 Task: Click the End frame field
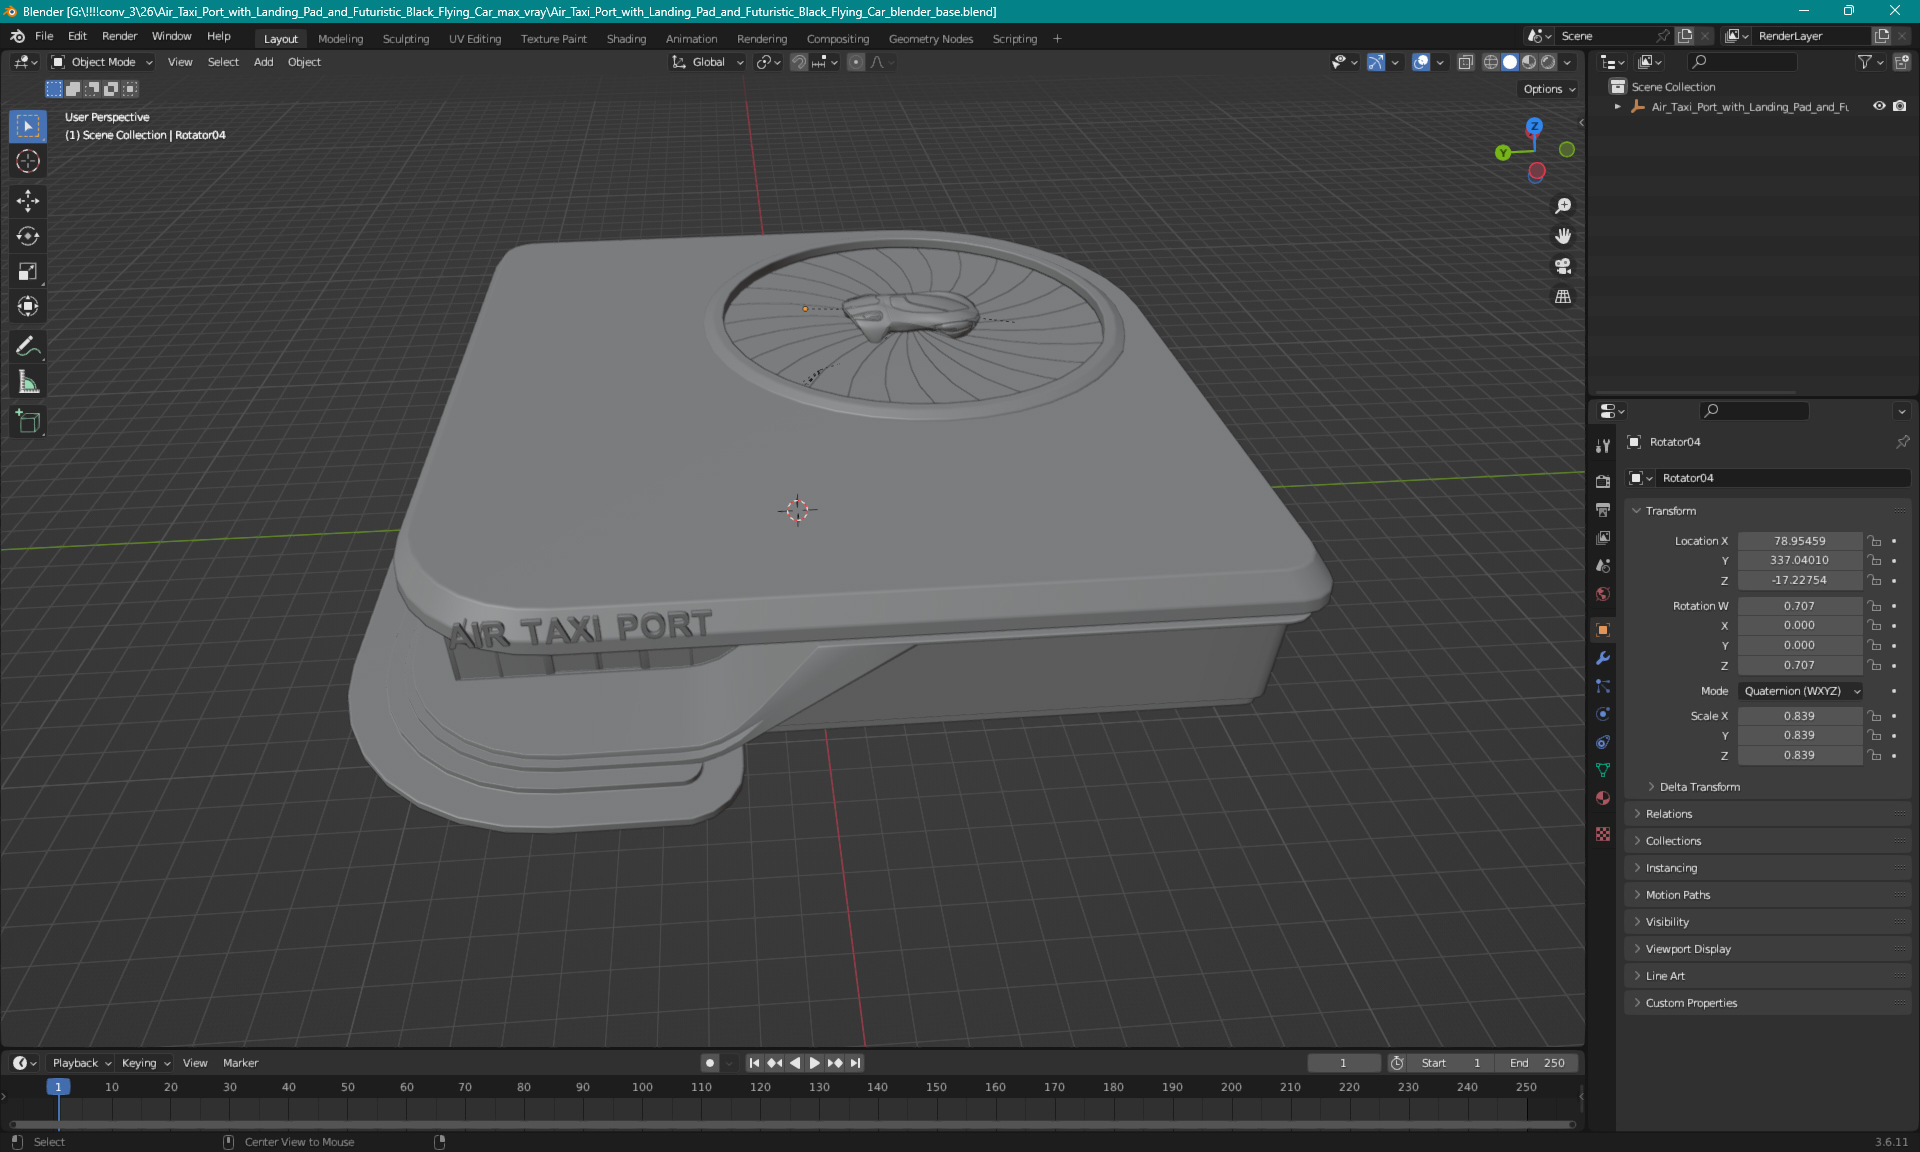[1537, 1063]
